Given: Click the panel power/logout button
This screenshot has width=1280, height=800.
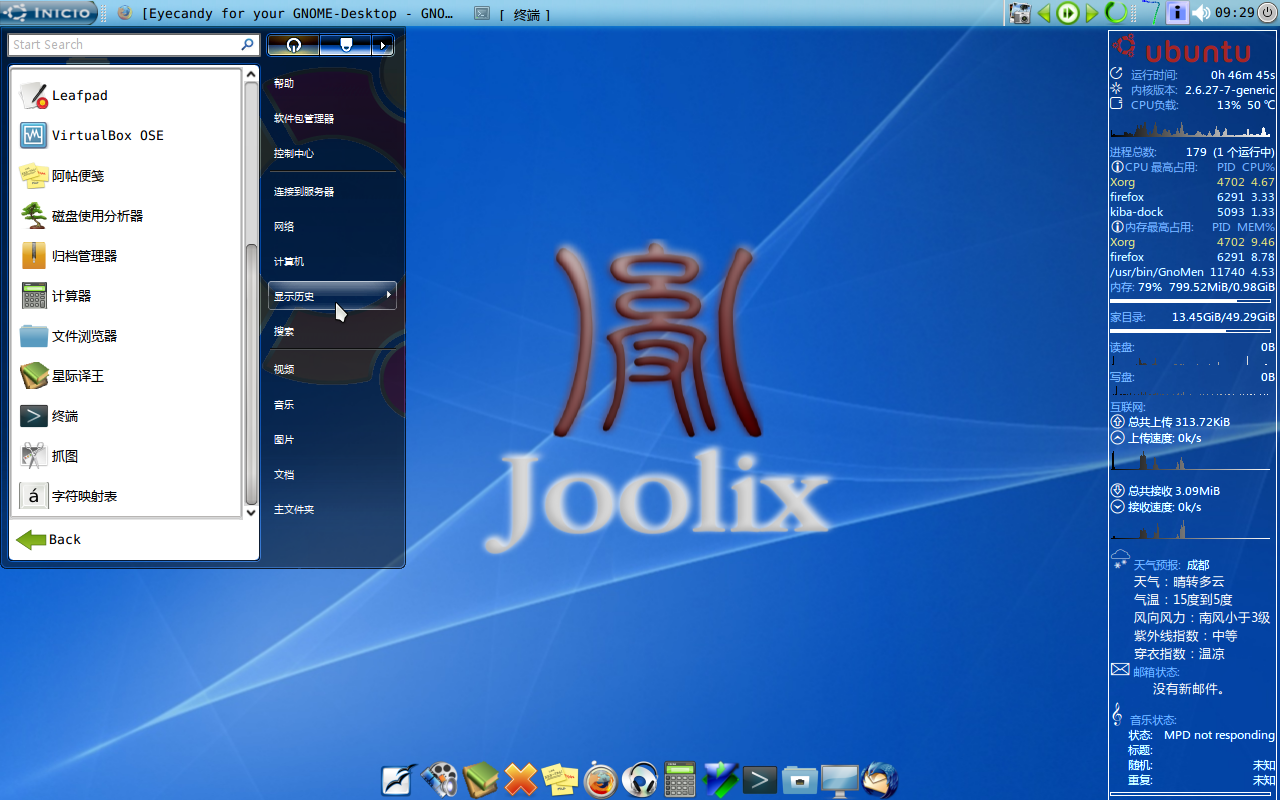Looking at the screenshot, I should 1267,13.
